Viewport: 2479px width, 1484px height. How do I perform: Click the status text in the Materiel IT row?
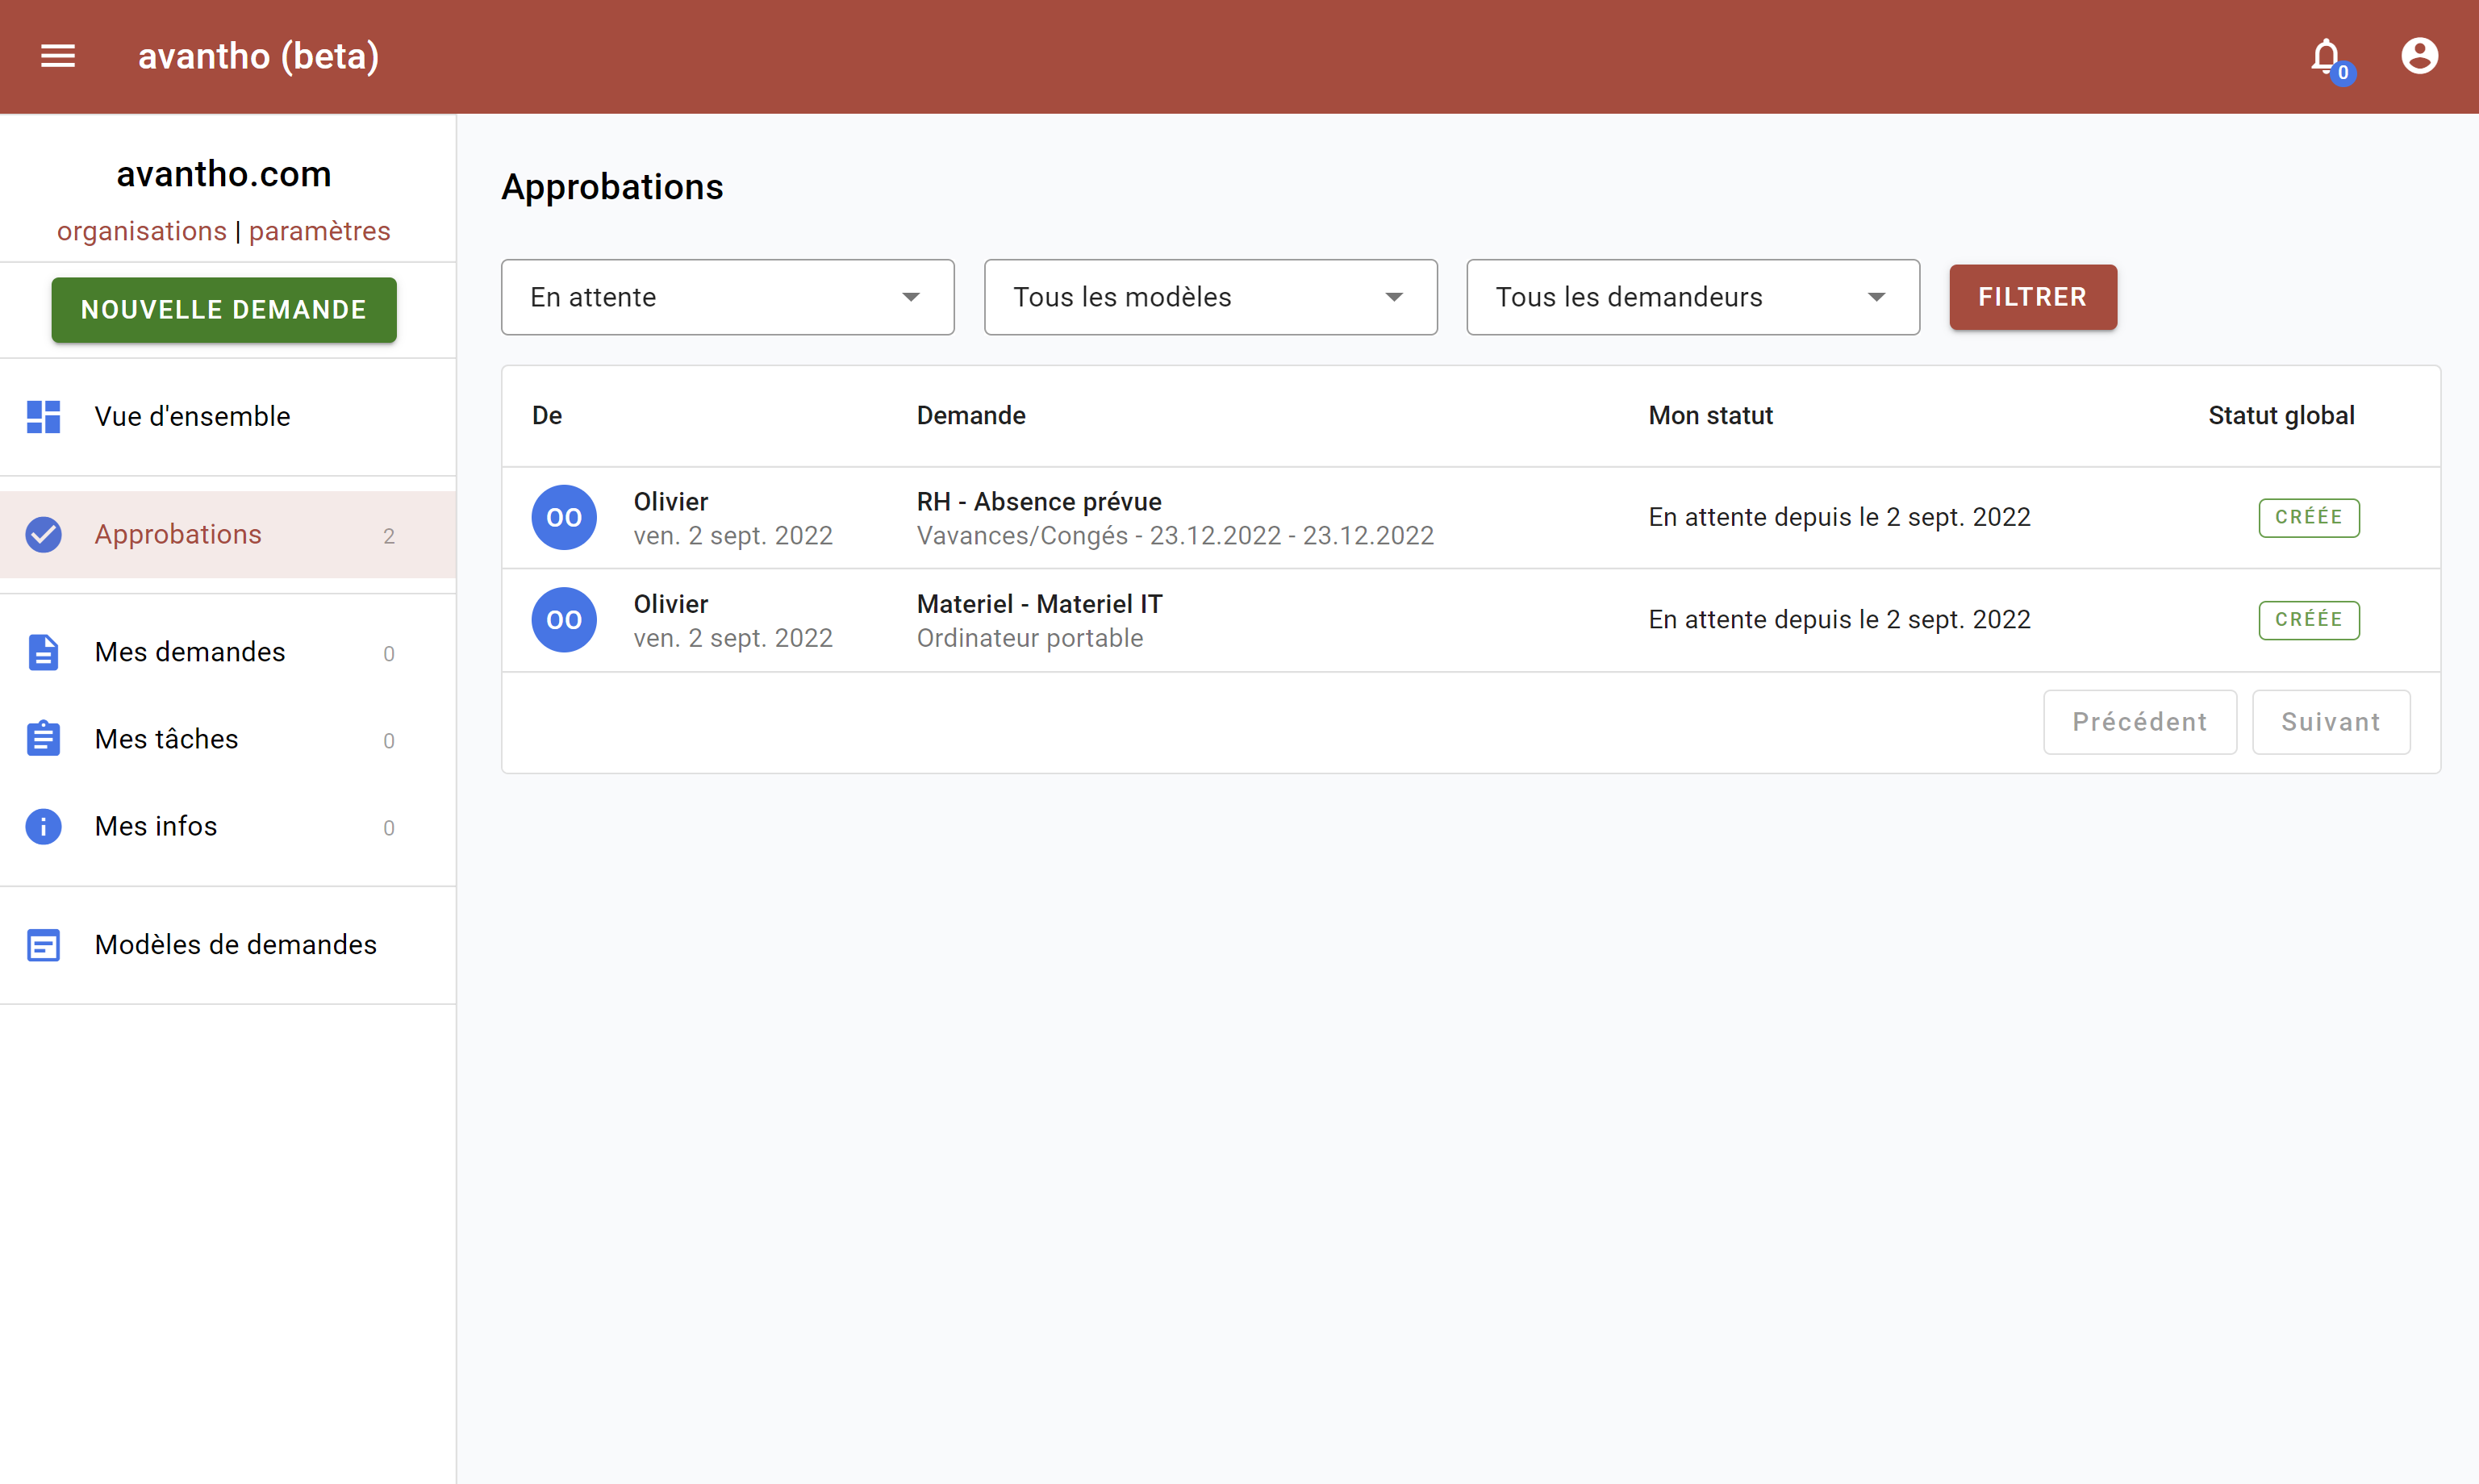1840,620
